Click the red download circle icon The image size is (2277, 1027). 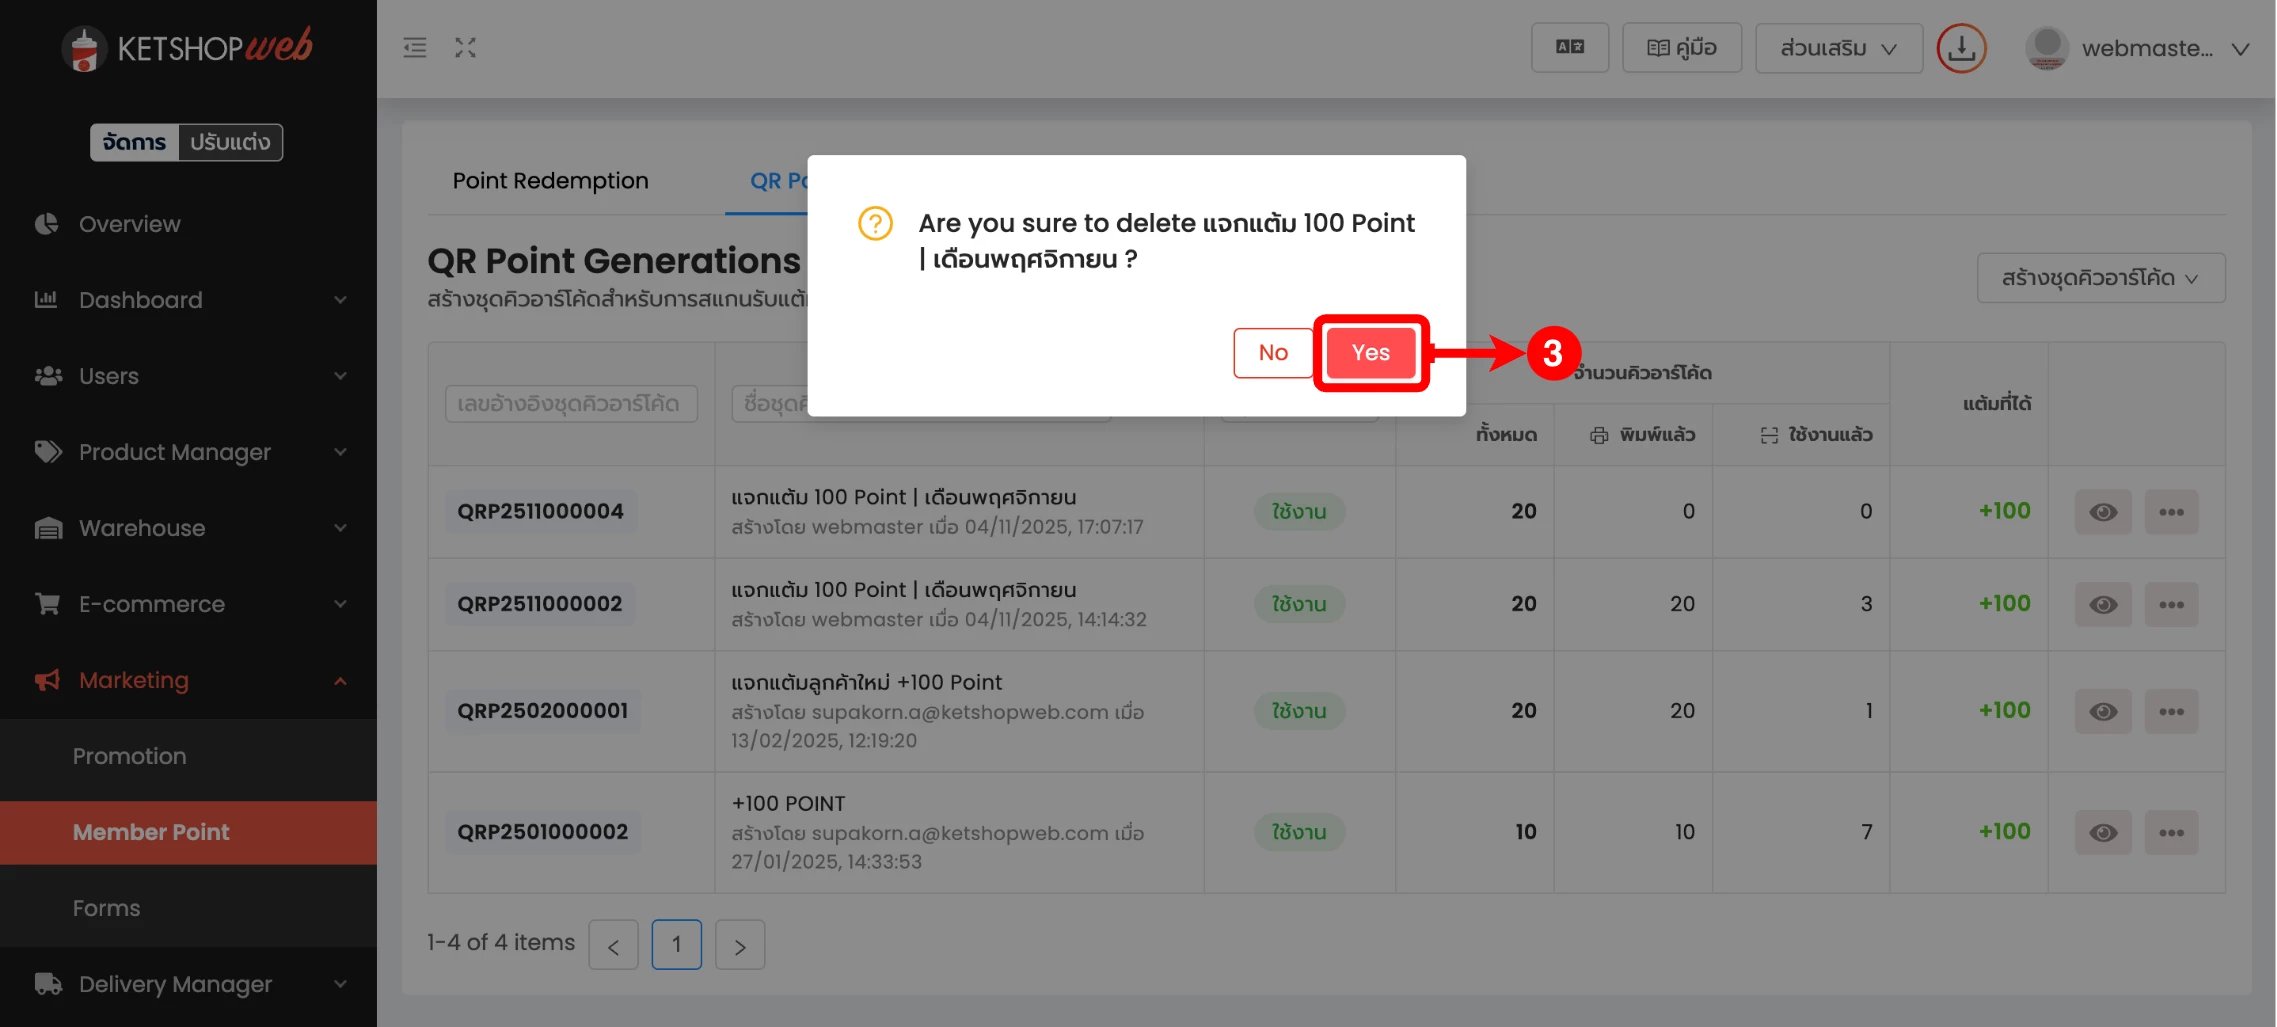[1961, 48]
